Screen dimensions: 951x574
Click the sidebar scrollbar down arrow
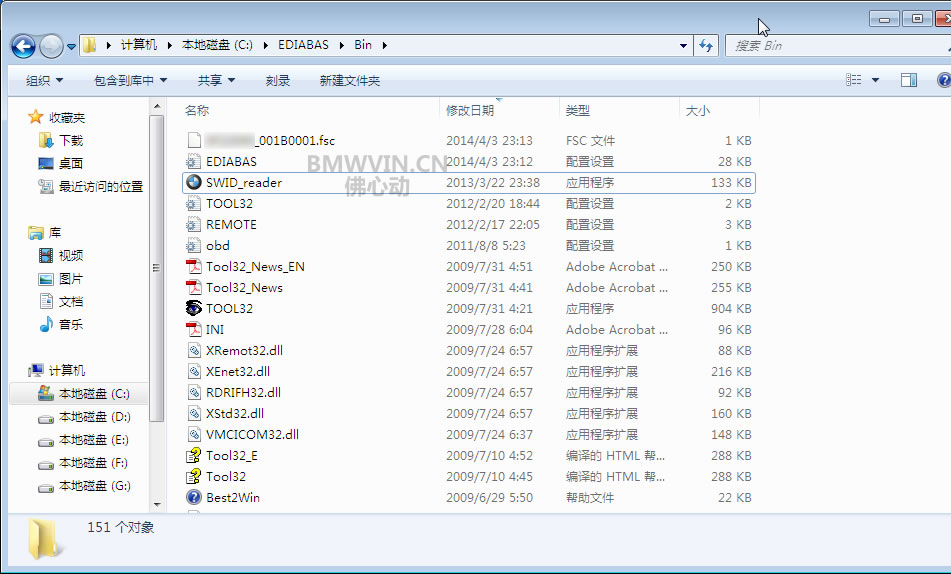click(157, 505)
